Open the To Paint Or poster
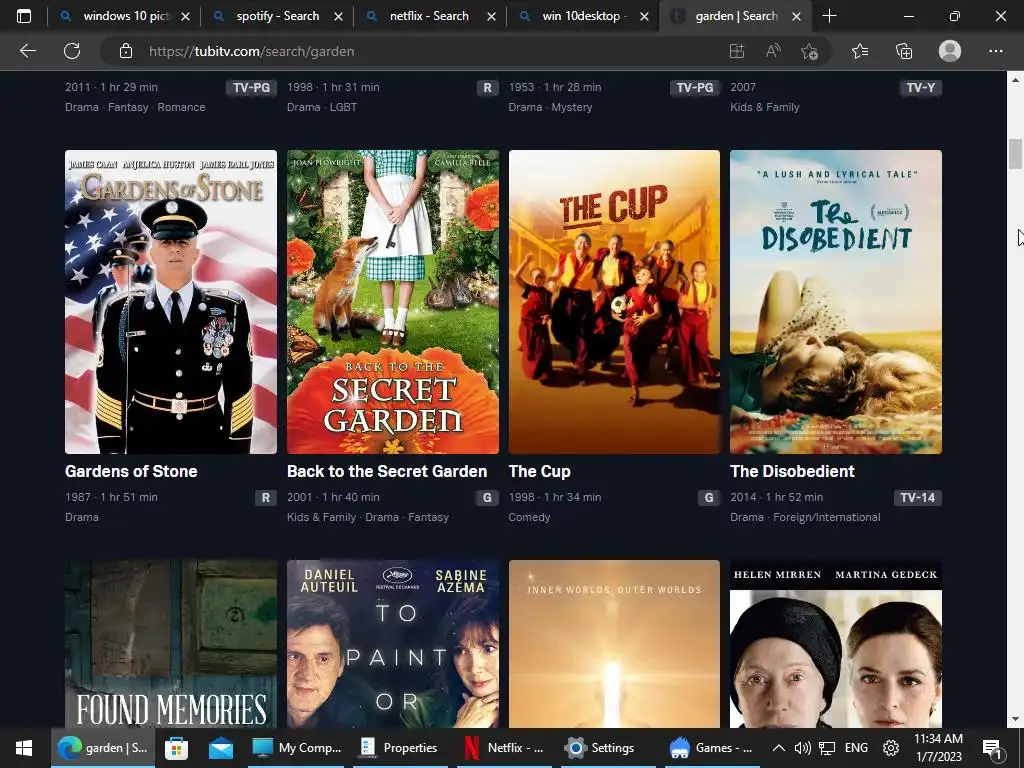The image size is (1024, 768). click(x=392, y=644)
